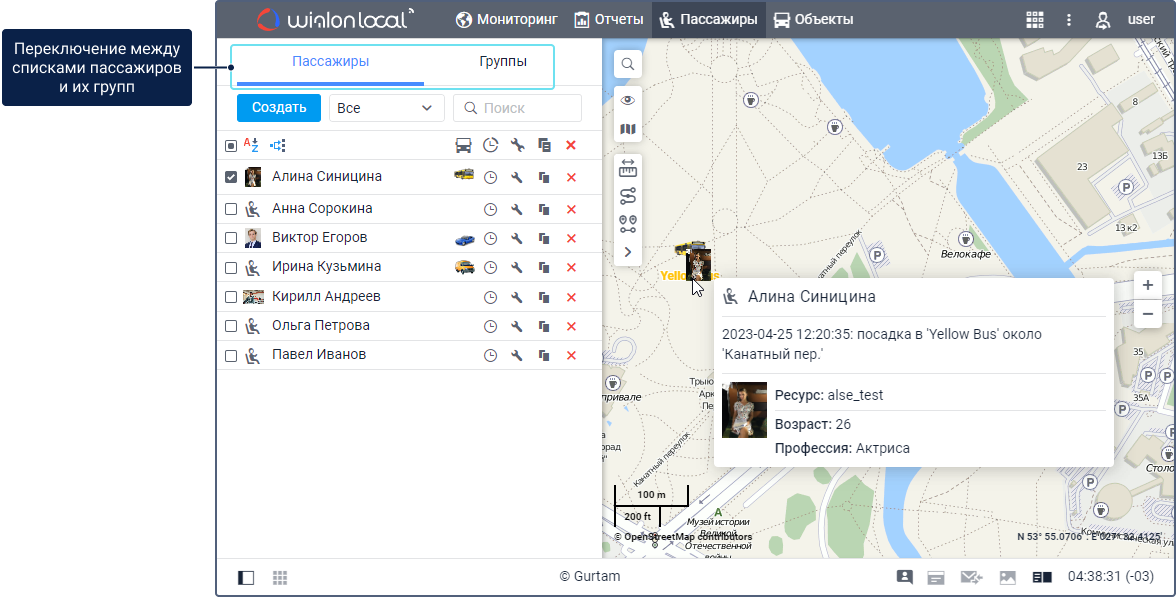Copy passenger Ирина Кузьмина with copy icon
The height and width of the screenshot is (597, 1176).
[x=544, y=268]
